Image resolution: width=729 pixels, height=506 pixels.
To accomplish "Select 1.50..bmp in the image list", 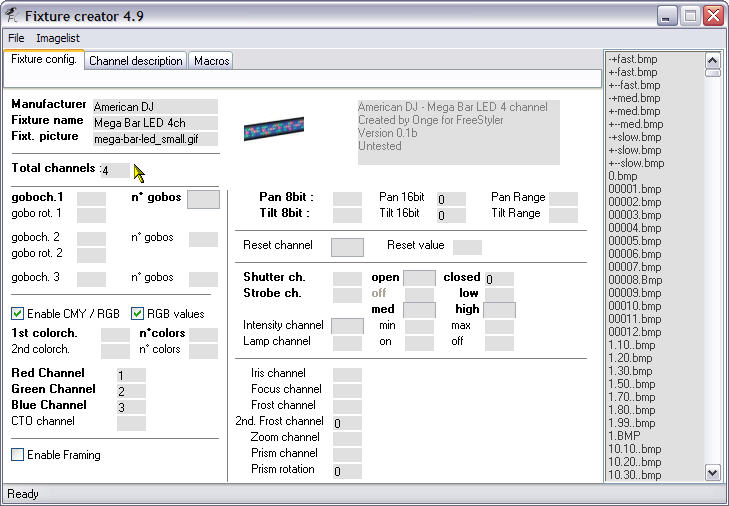I will click(x=632, y=385).
